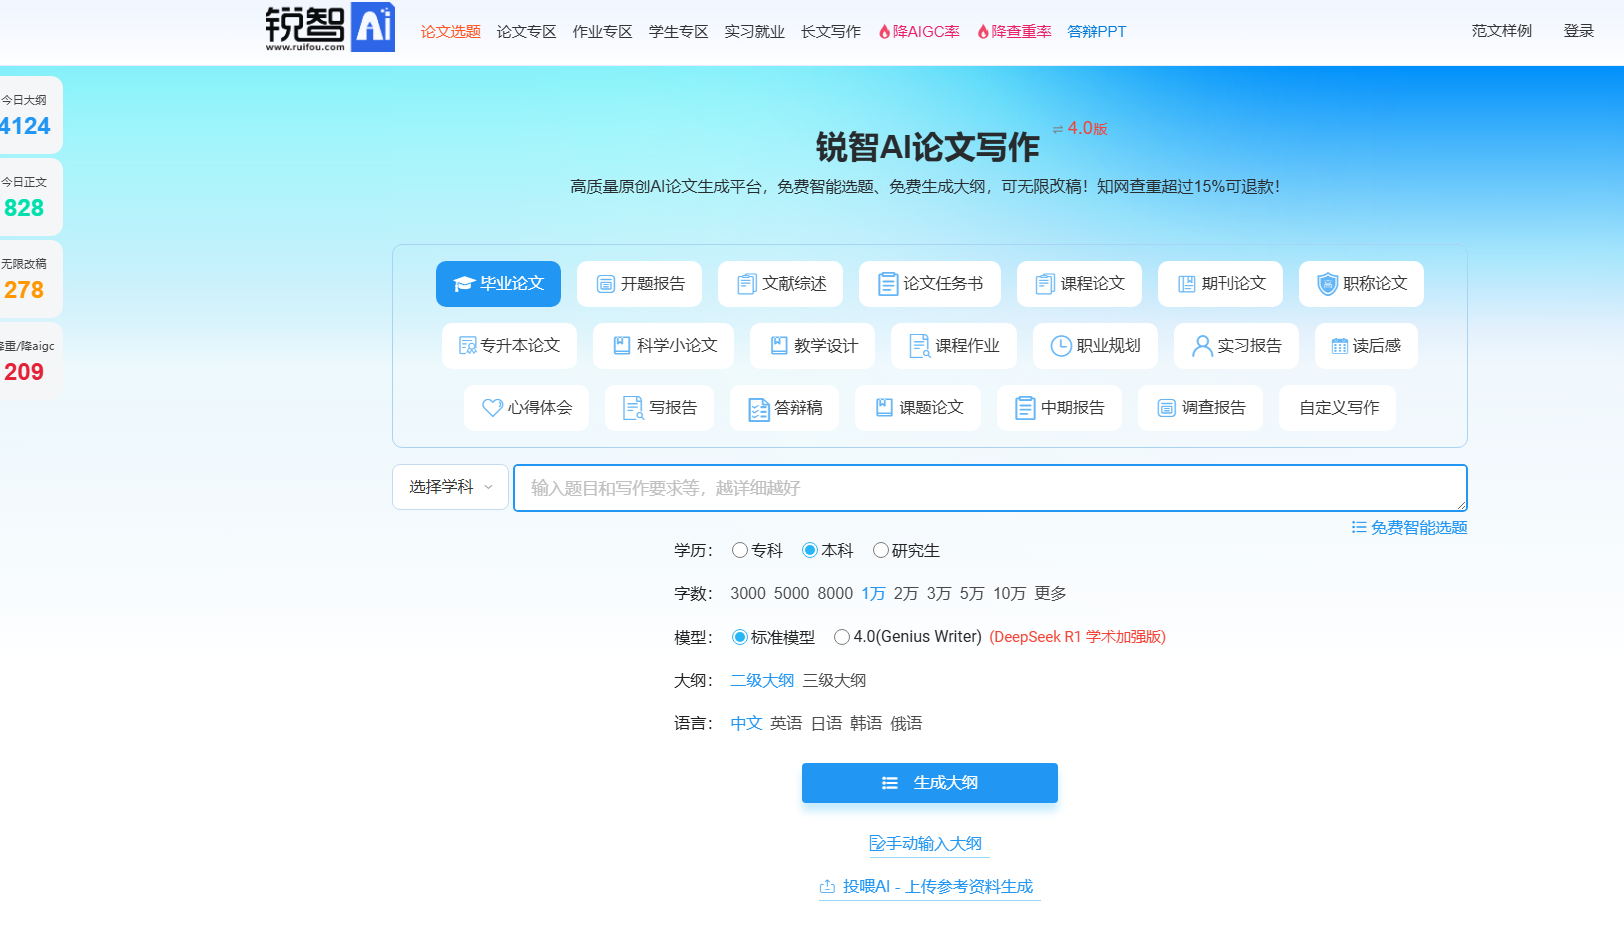Select 三级大纲 outline level

pos(834,681)
